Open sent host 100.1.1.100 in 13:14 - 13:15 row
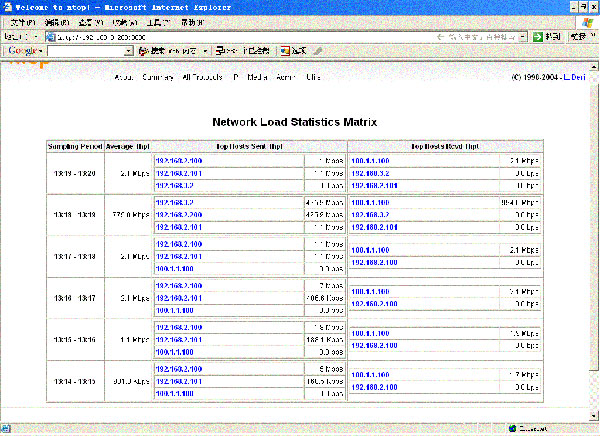The image size is (600, 436). coord(174,394)
